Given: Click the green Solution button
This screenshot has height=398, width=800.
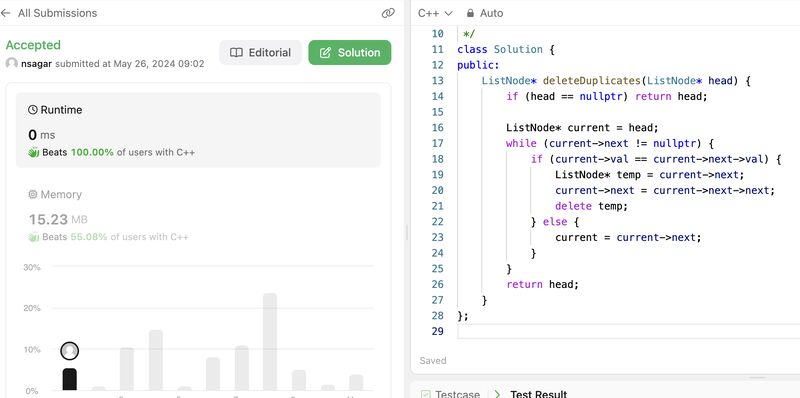Looking at the screenshot, I should coord(349,53).
